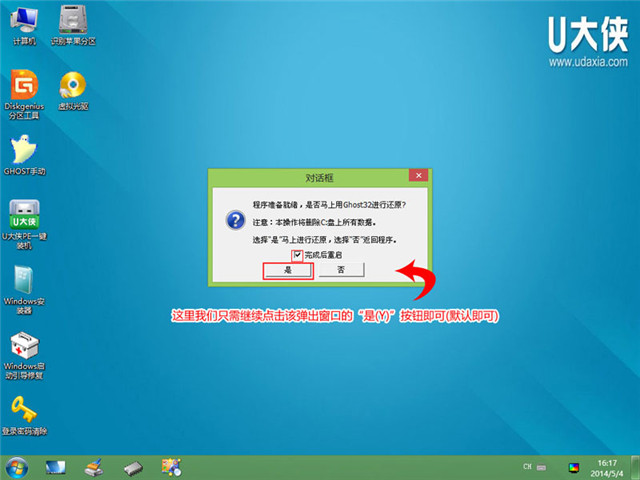Click the colorful rightmost pinned taskbar icon
The width and height of the screenshot is (640, 480).
[171, 466]
